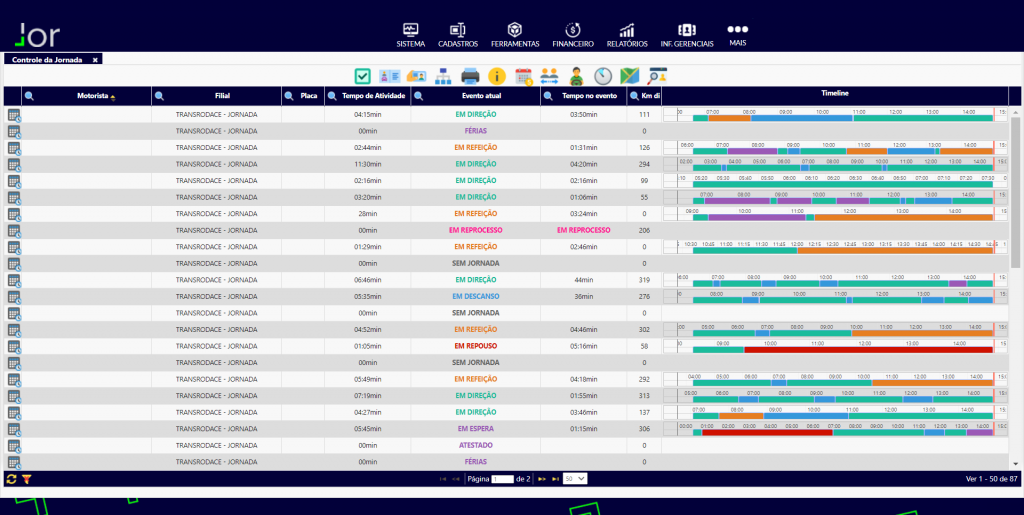Sort by Tempo de Atividade column header
Viewport: 1024px width, 515px height.
click(x=374, y=96)
